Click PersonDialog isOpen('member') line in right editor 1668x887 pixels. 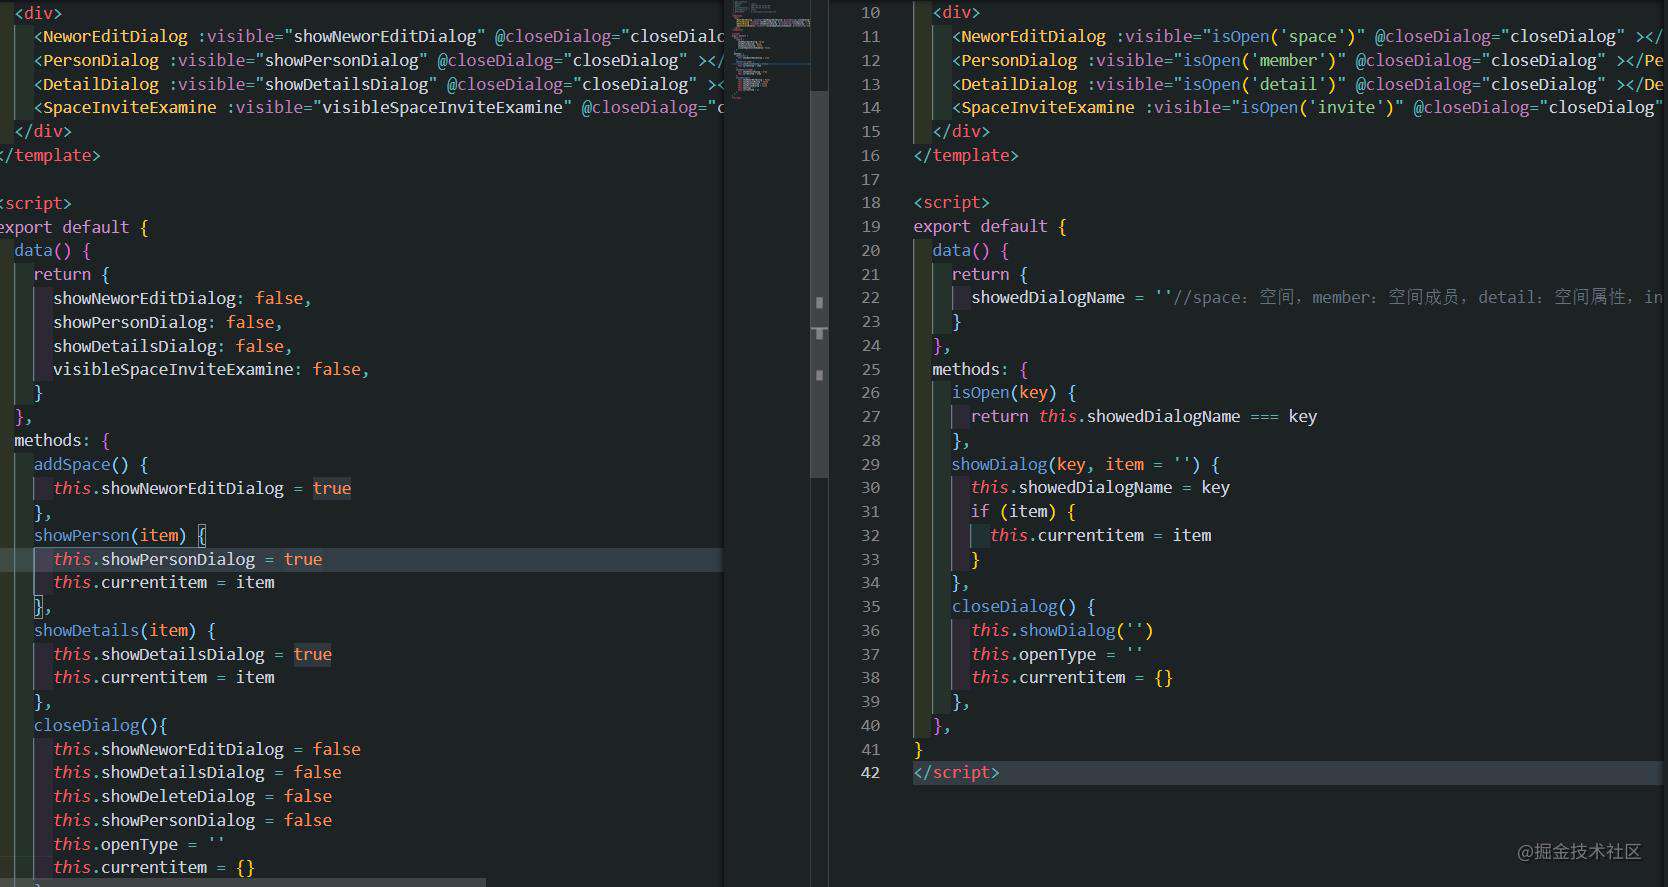point(1306,61)
